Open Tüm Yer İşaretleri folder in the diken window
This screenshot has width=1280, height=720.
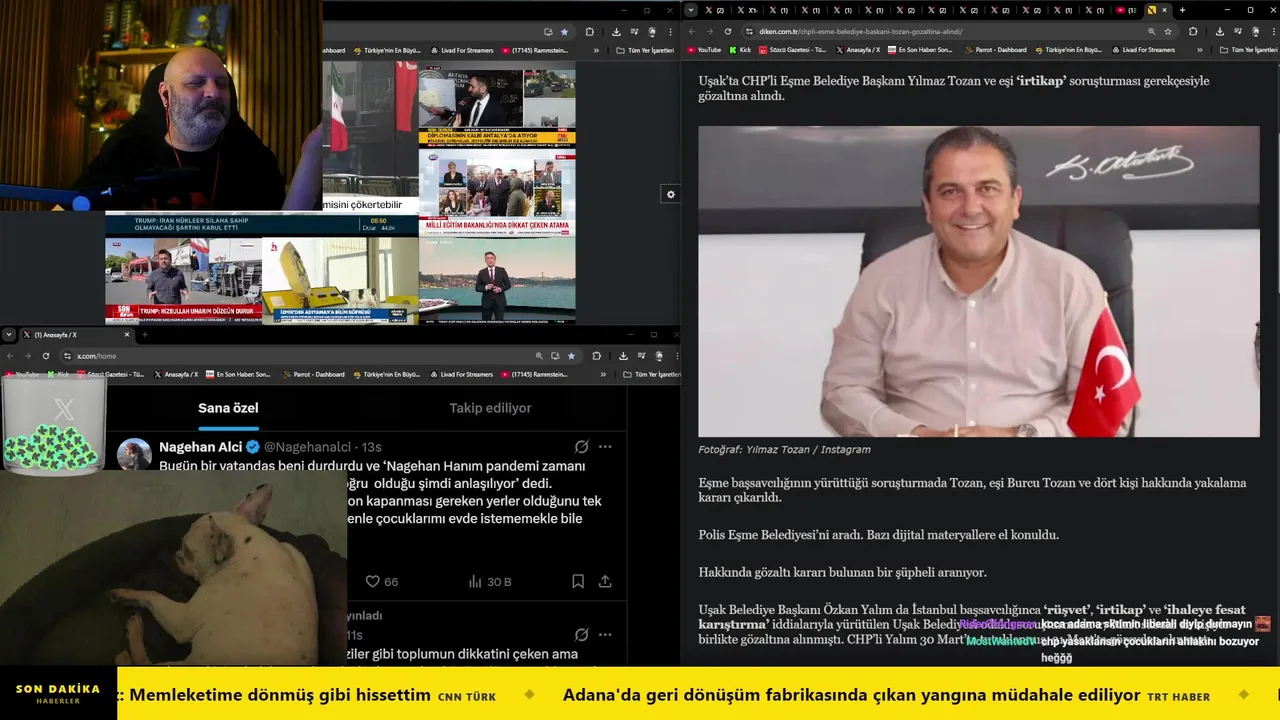click(x=1249, y=49)
